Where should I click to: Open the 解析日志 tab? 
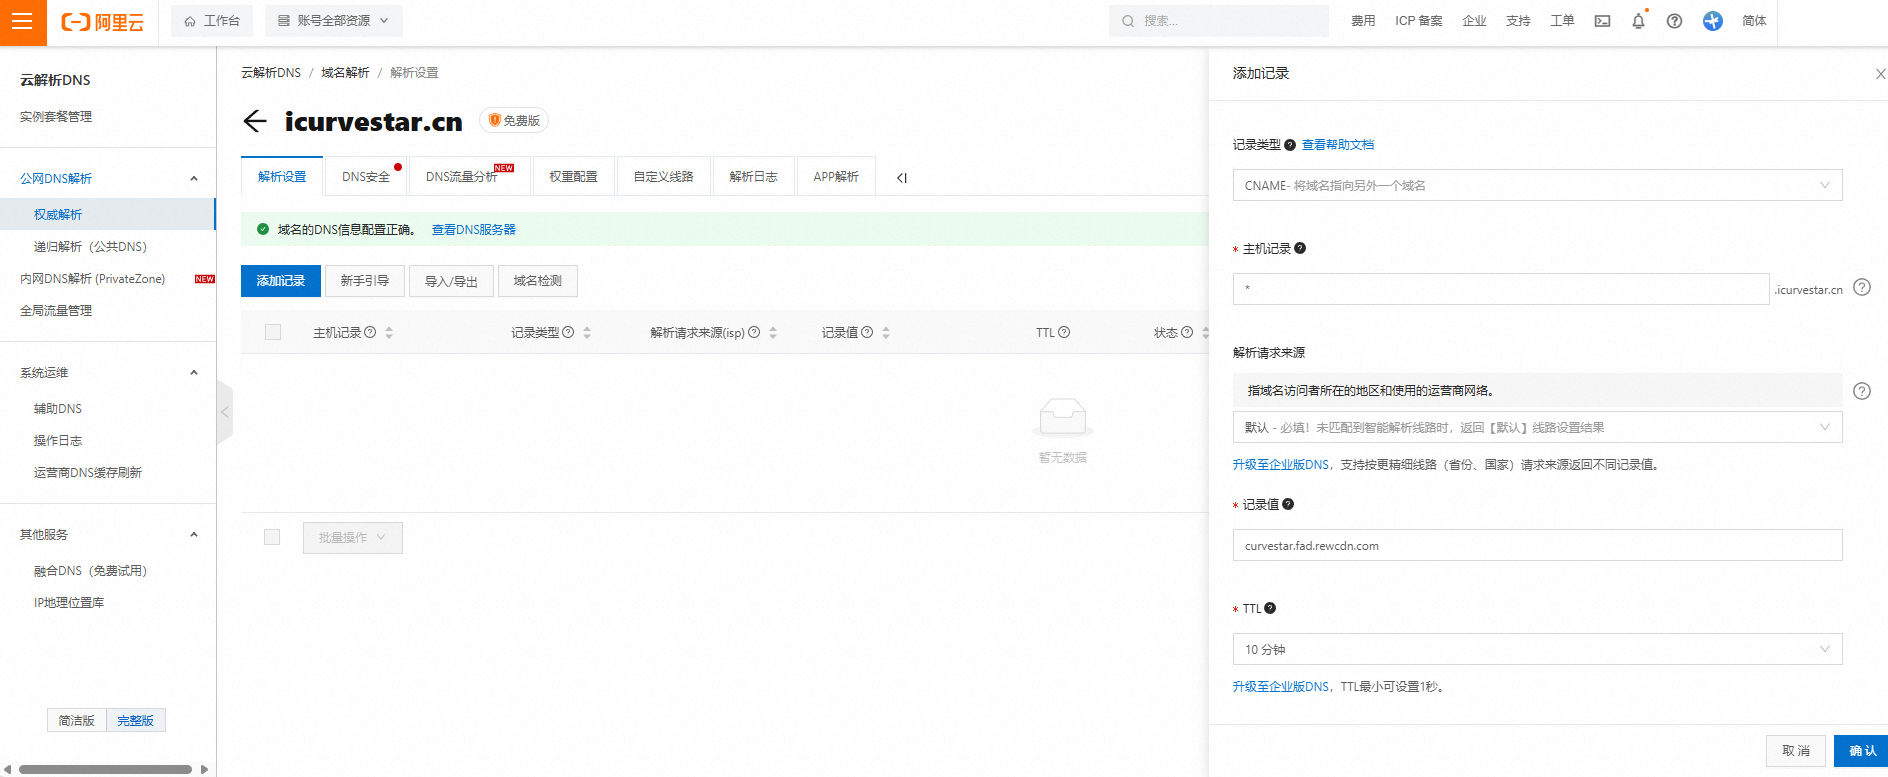coord(753,177)
